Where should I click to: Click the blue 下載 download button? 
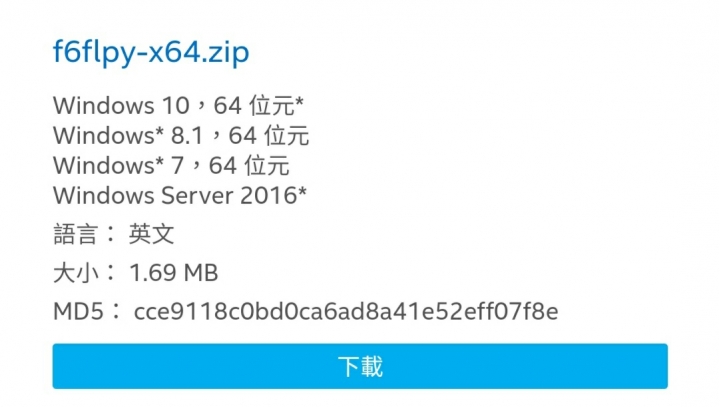(x=360, y=366)
